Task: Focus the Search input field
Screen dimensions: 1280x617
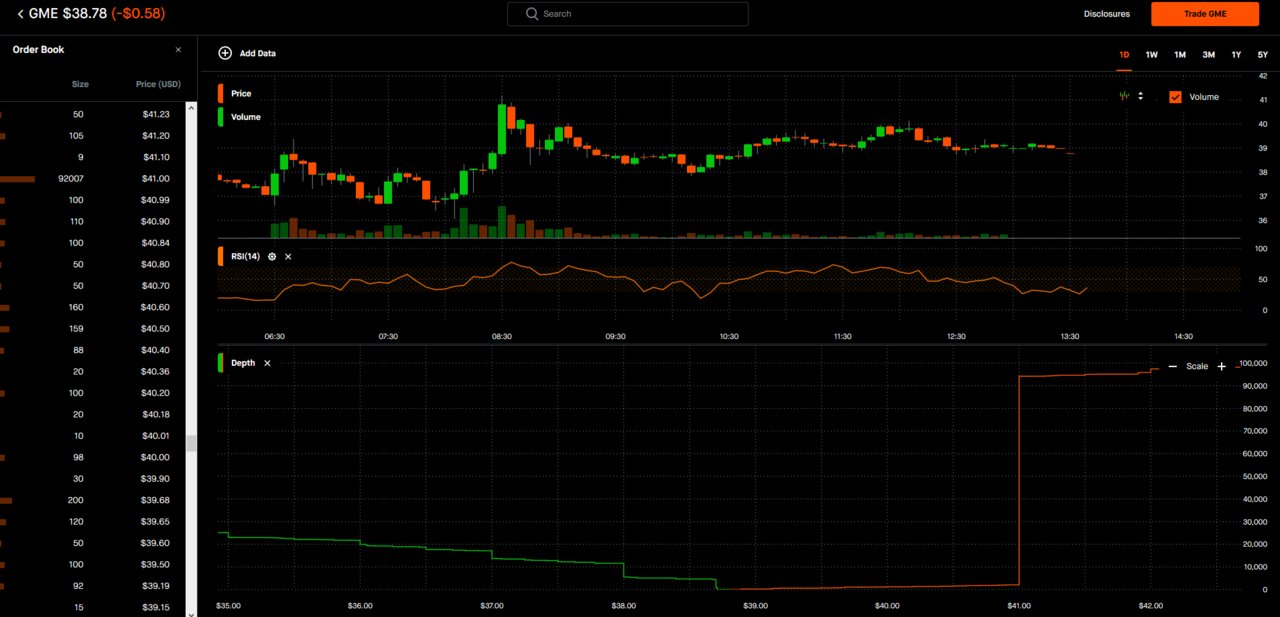Action: (x=628, y=14)
